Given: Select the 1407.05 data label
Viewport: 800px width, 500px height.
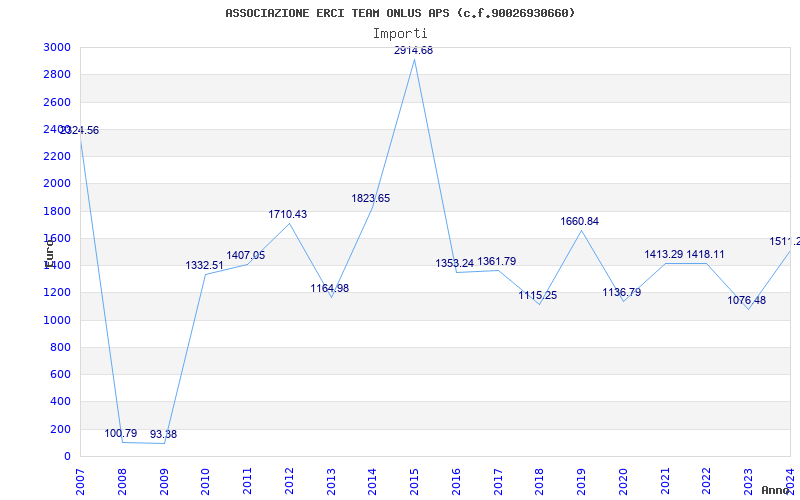Looking at the screenshot, I should pyautogui.click(x=246, y=256).
